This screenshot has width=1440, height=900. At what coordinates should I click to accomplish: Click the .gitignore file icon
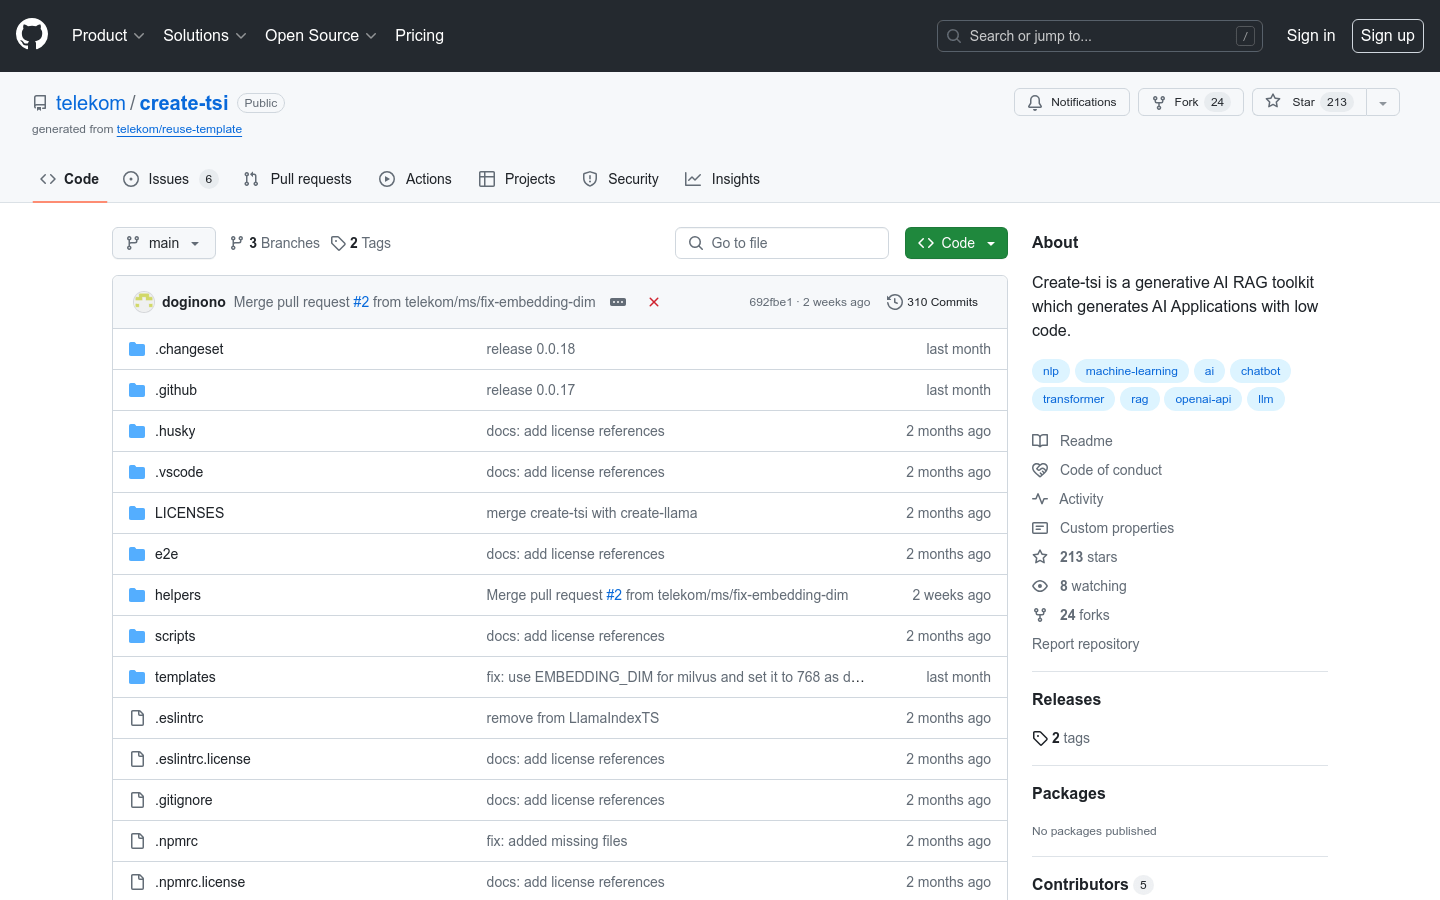(x=137, y=800)
